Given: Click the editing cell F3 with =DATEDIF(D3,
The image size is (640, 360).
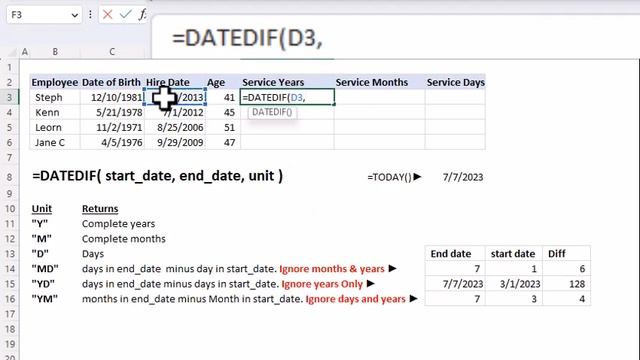Looking at the screenshot, I should [x=287, y=97].
